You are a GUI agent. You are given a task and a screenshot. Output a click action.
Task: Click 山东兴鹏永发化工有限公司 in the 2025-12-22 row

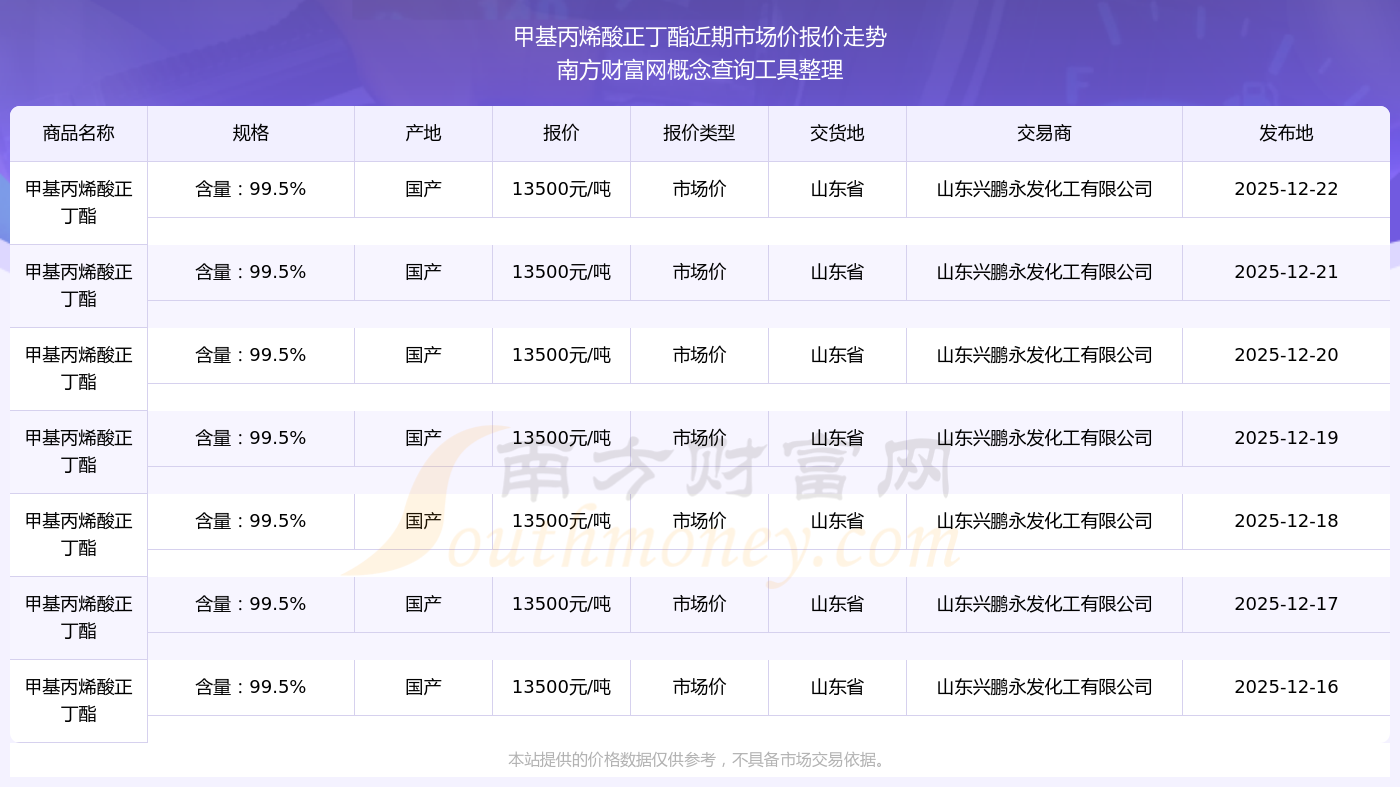[1045, 189]
